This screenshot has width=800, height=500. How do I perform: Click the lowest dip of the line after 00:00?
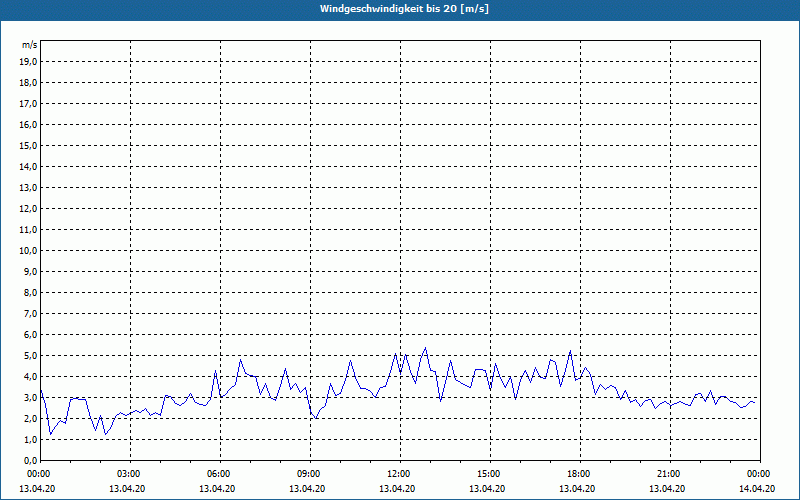tap(51, 434)
